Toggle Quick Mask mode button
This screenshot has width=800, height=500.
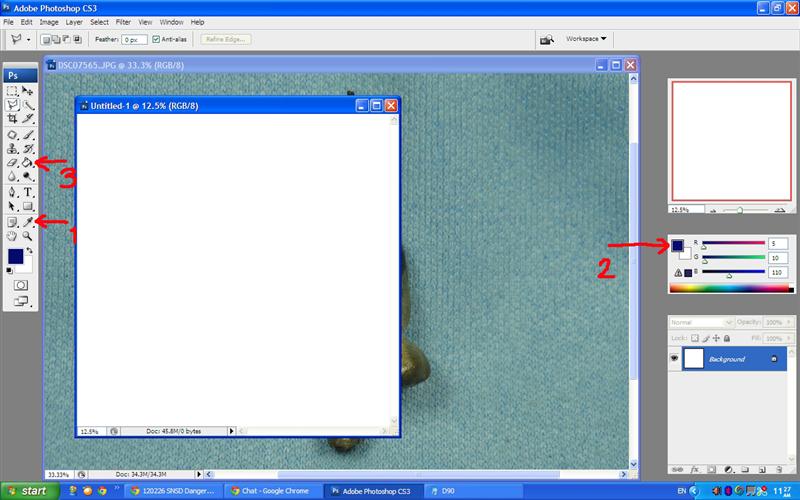[x=20, y=284]
